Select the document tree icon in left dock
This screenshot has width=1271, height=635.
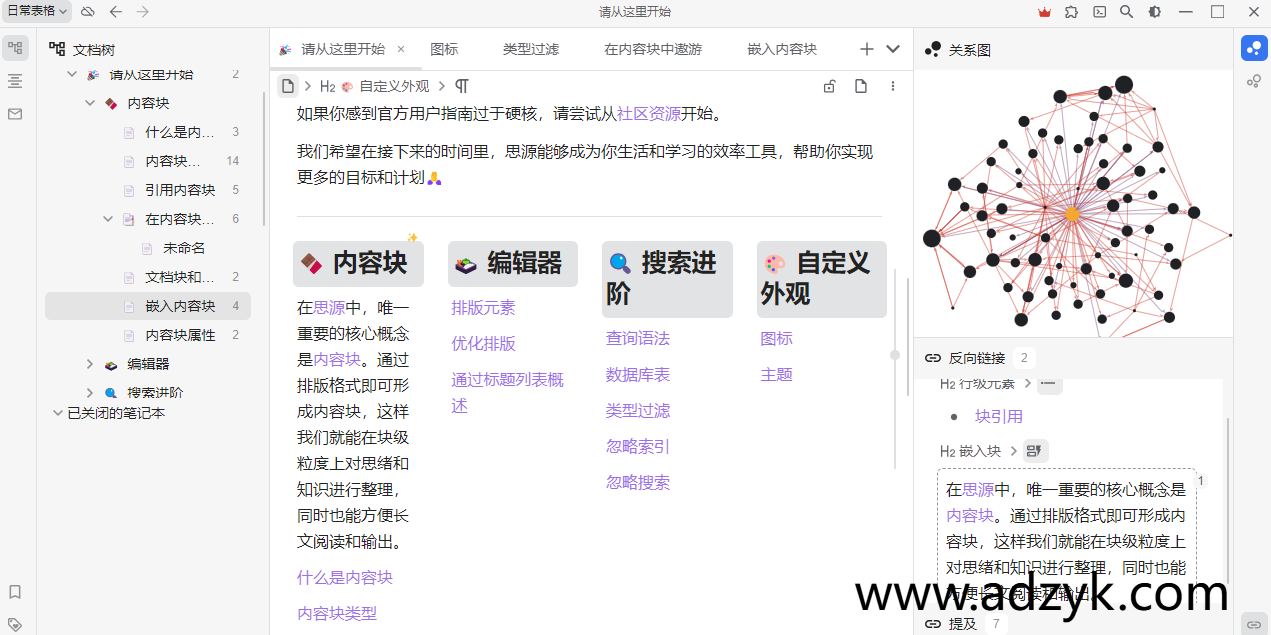[x=15, y=46]
